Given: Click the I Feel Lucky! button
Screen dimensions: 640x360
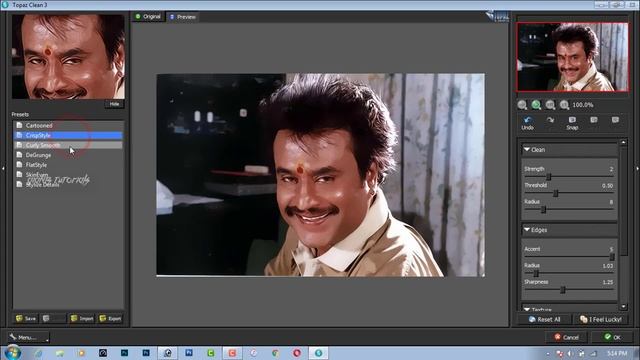Looking at the screenshot, I should (x=600, y=319).
